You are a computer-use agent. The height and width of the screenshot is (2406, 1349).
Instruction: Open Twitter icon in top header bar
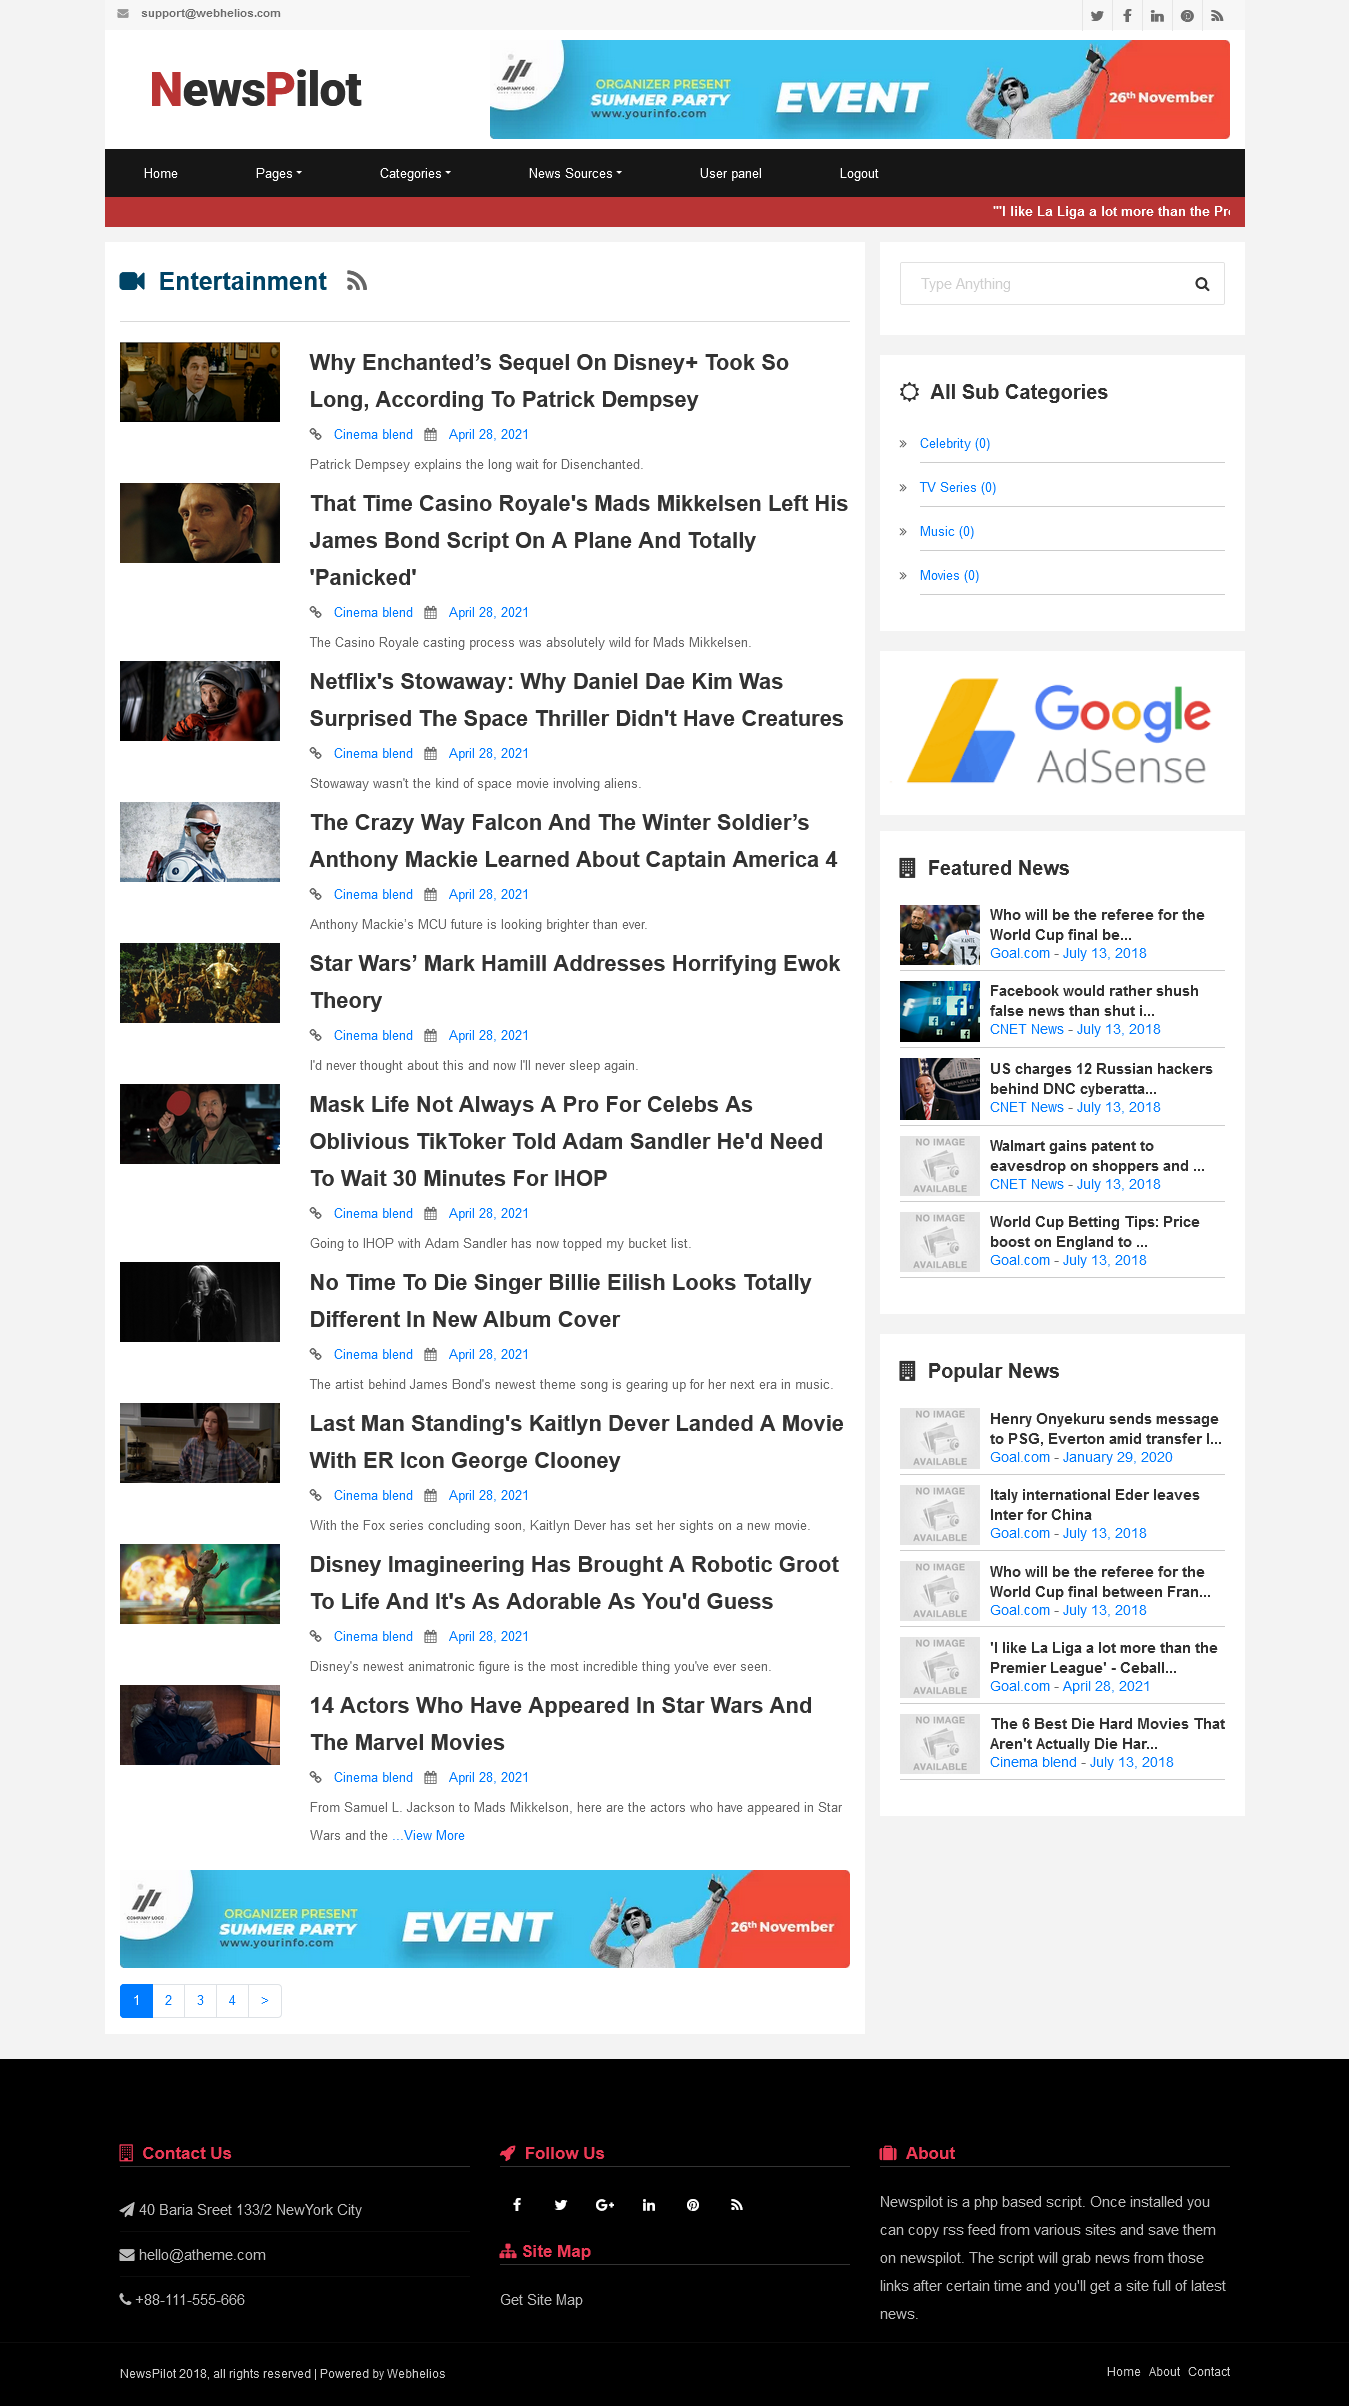tap(1097, 16)
